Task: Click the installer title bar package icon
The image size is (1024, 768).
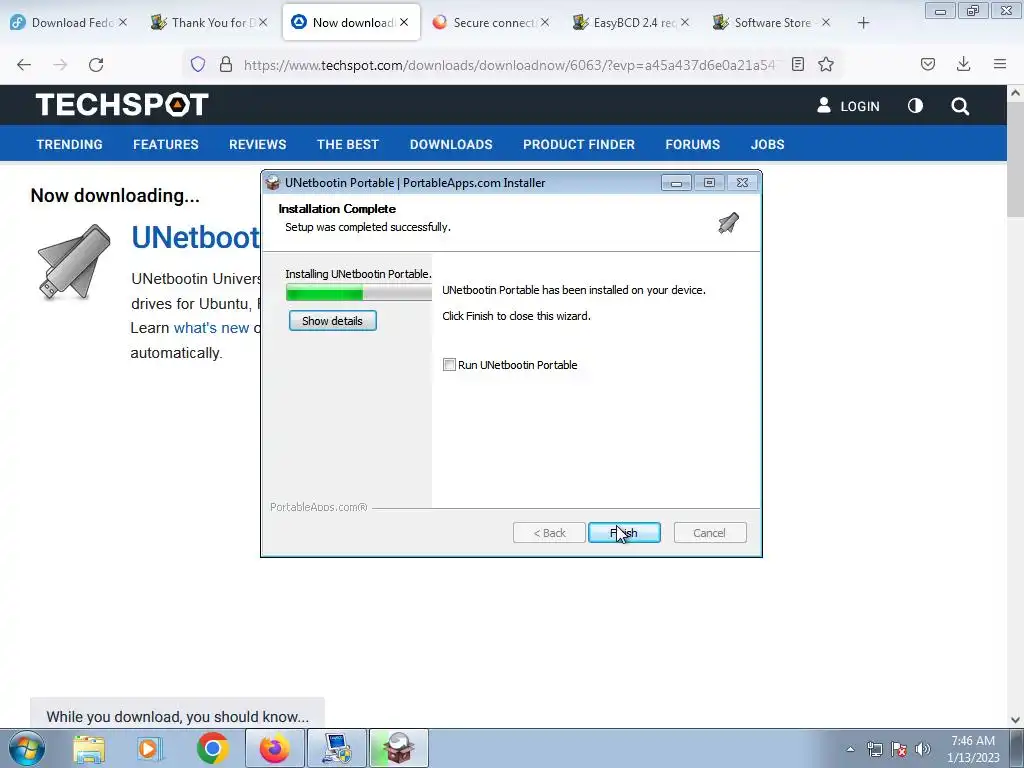Action: (273, 183)
